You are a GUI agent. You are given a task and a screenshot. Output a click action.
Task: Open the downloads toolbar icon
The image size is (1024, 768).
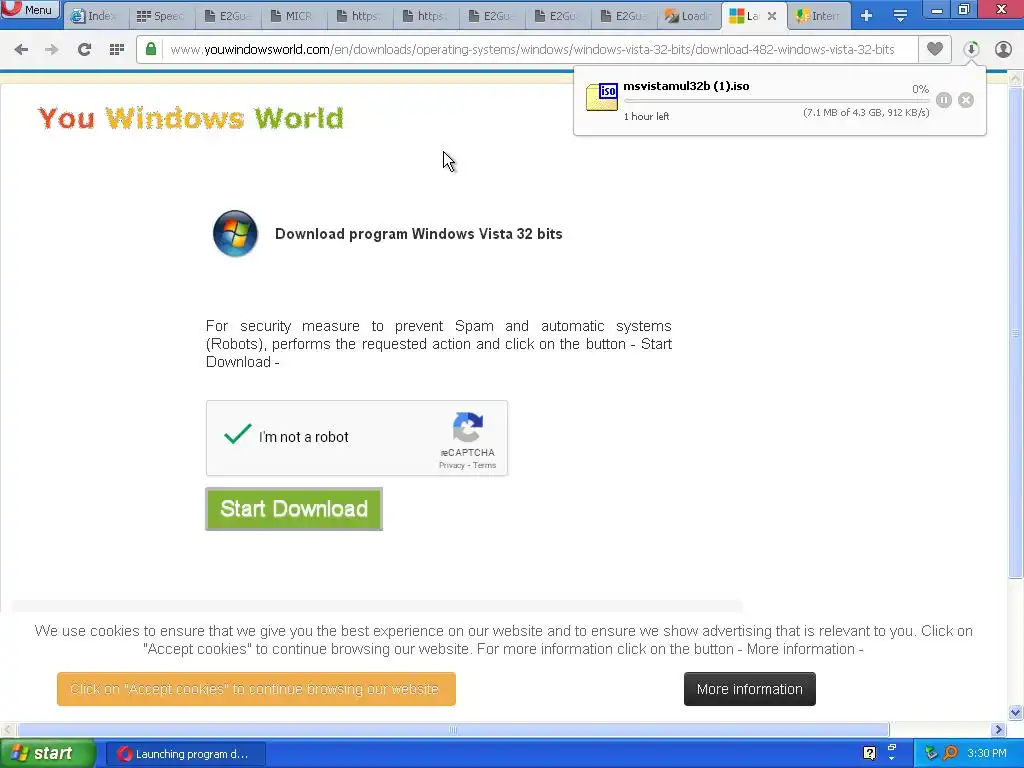tap(971, 50)
